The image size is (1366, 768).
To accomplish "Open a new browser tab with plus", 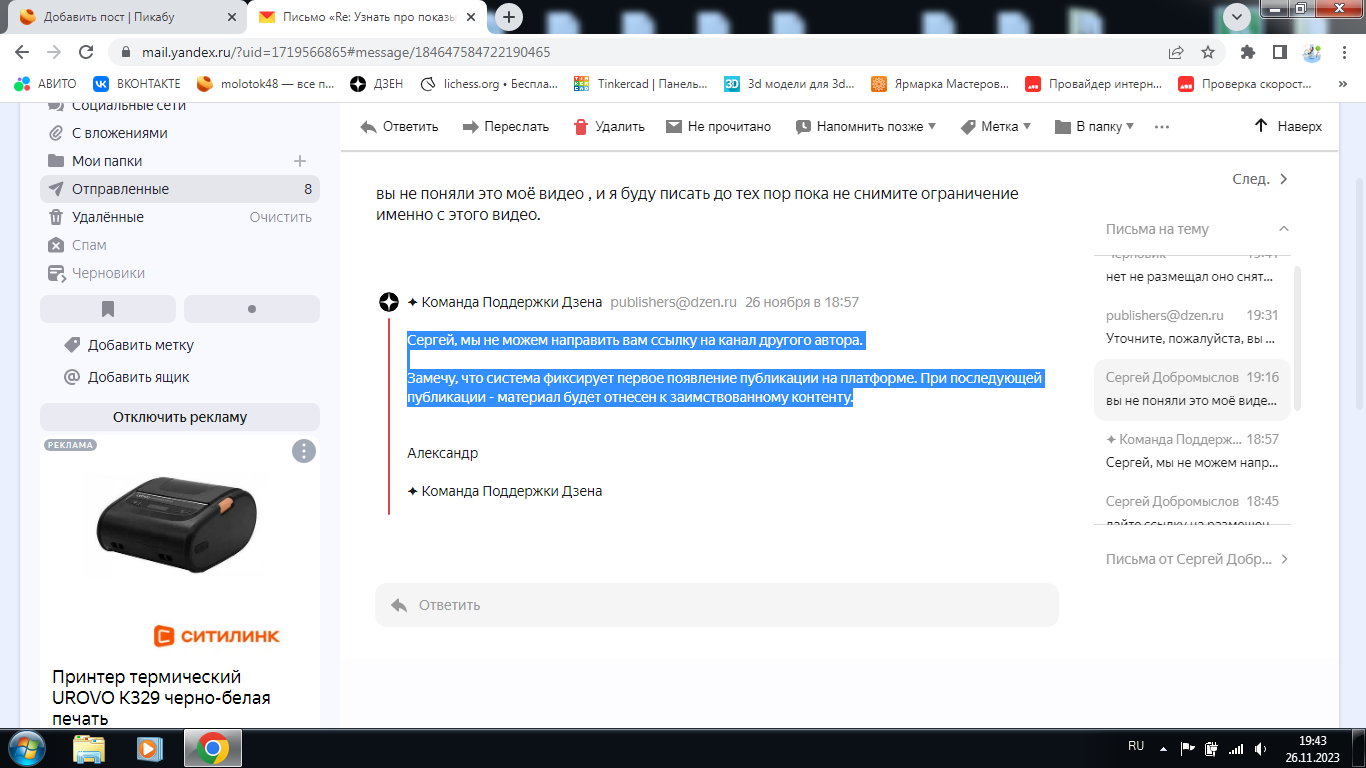I will click(510, 16).
